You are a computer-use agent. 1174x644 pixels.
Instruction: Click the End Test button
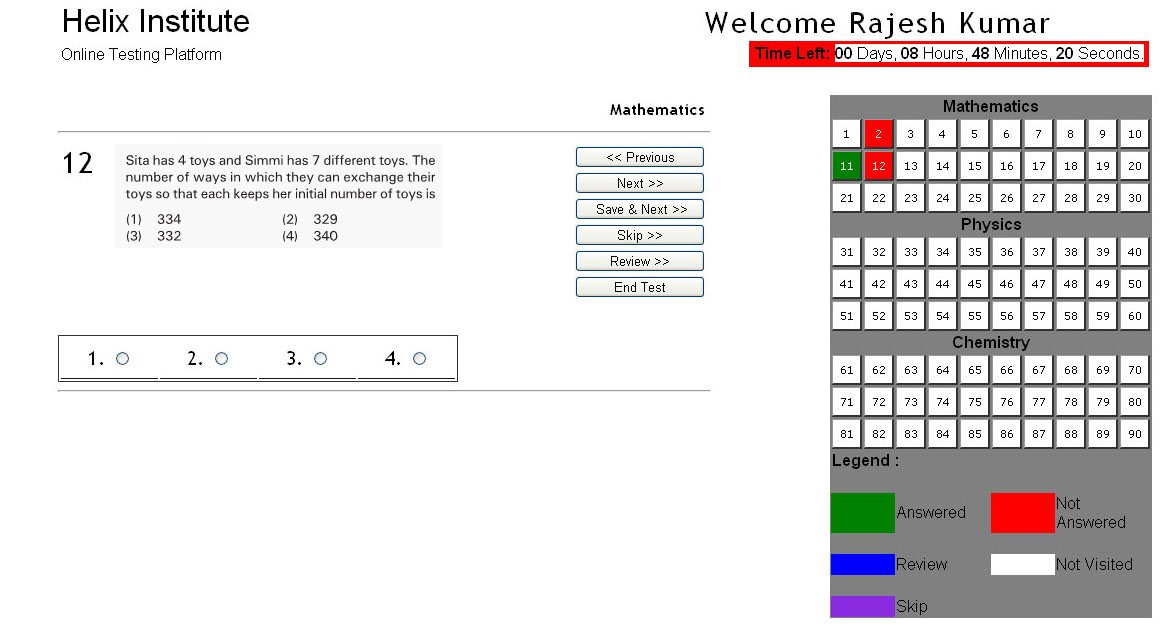pos(639,288)
